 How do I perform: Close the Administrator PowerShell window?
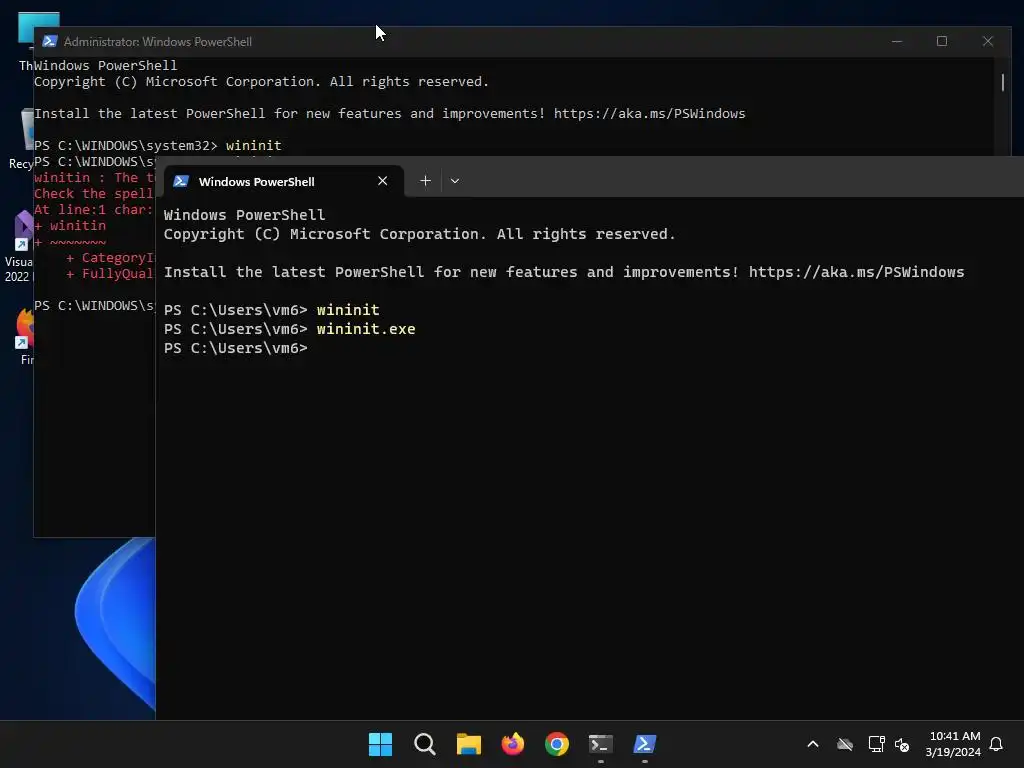tap(987, 41)
